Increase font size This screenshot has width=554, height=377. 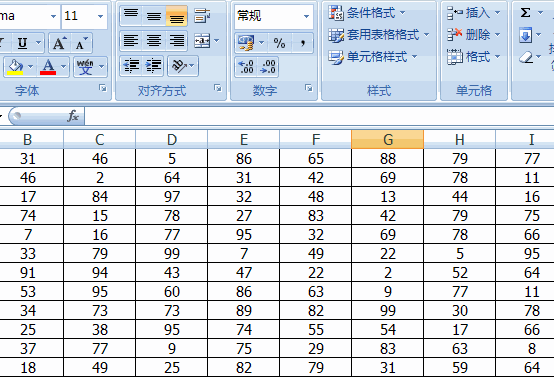point(59,43)
